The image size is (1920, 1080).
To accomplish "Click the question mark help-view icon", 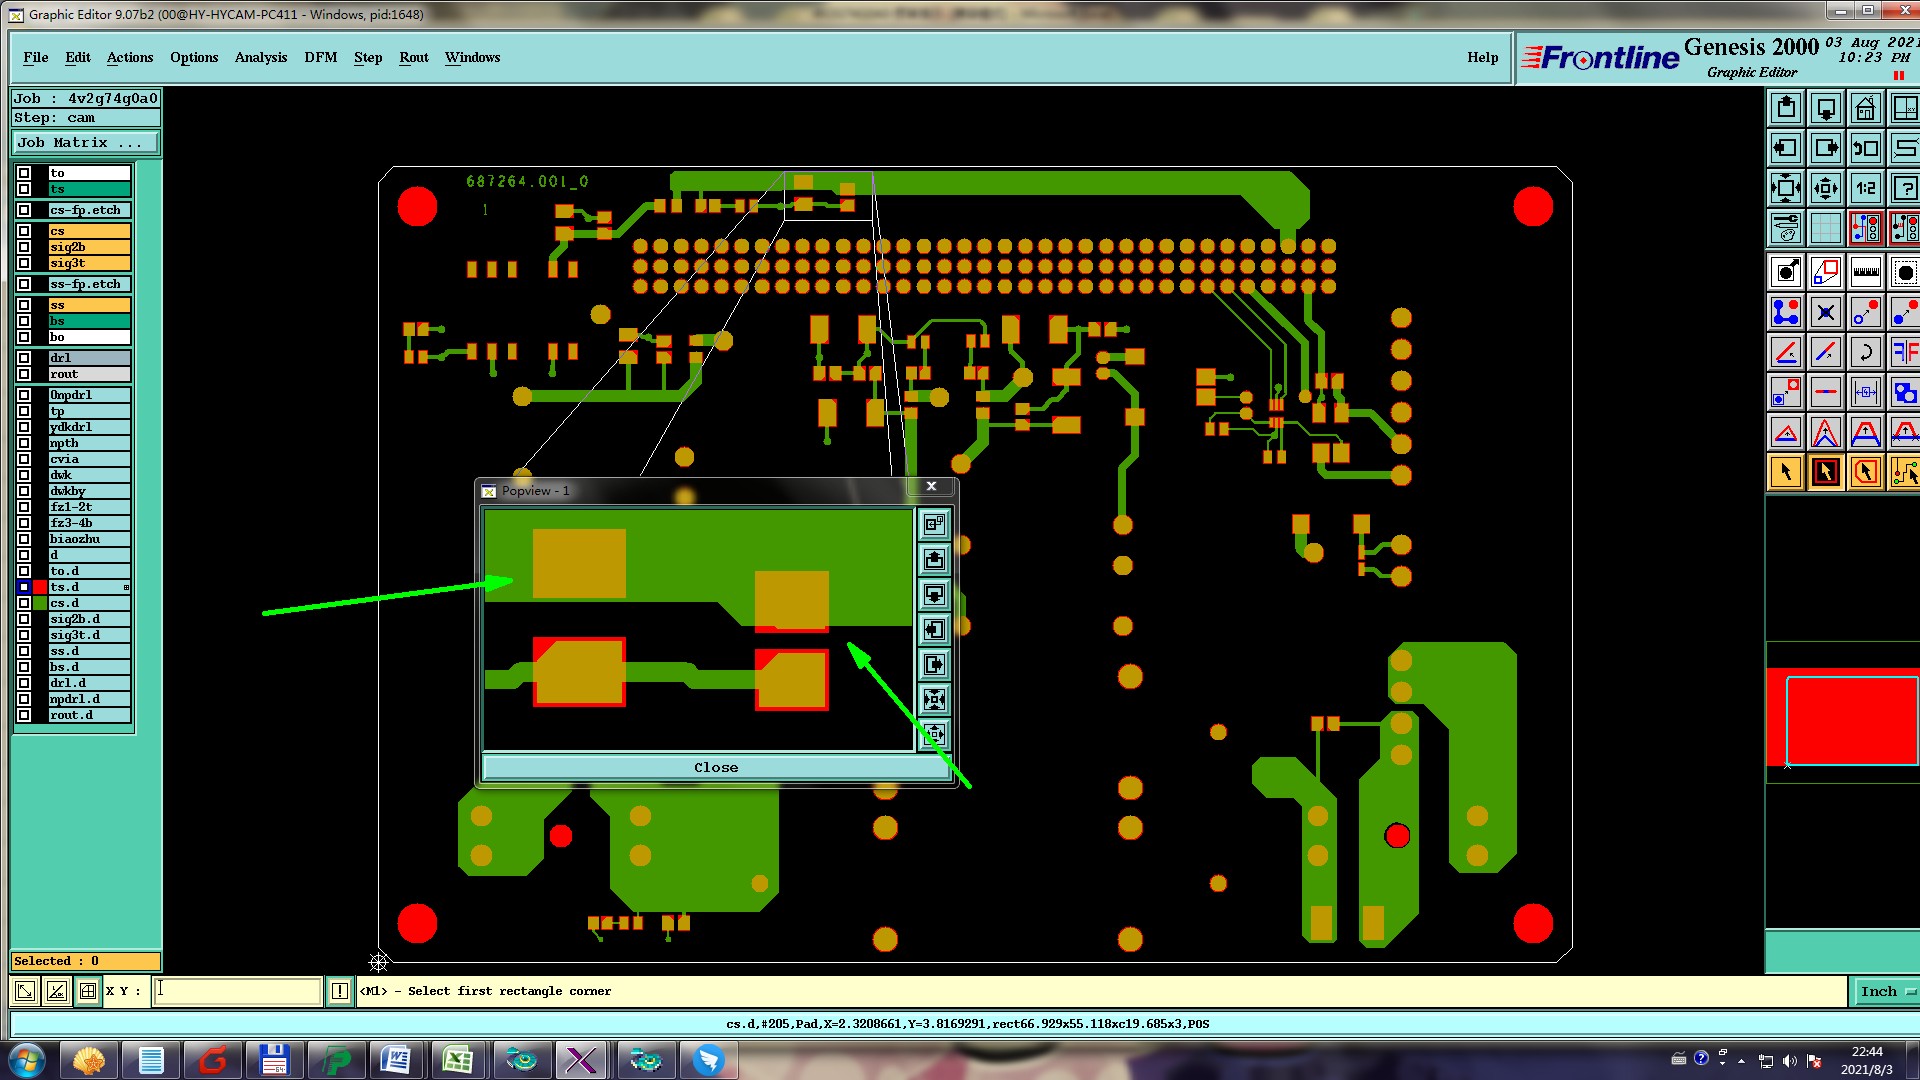I will click(1904, 188).
